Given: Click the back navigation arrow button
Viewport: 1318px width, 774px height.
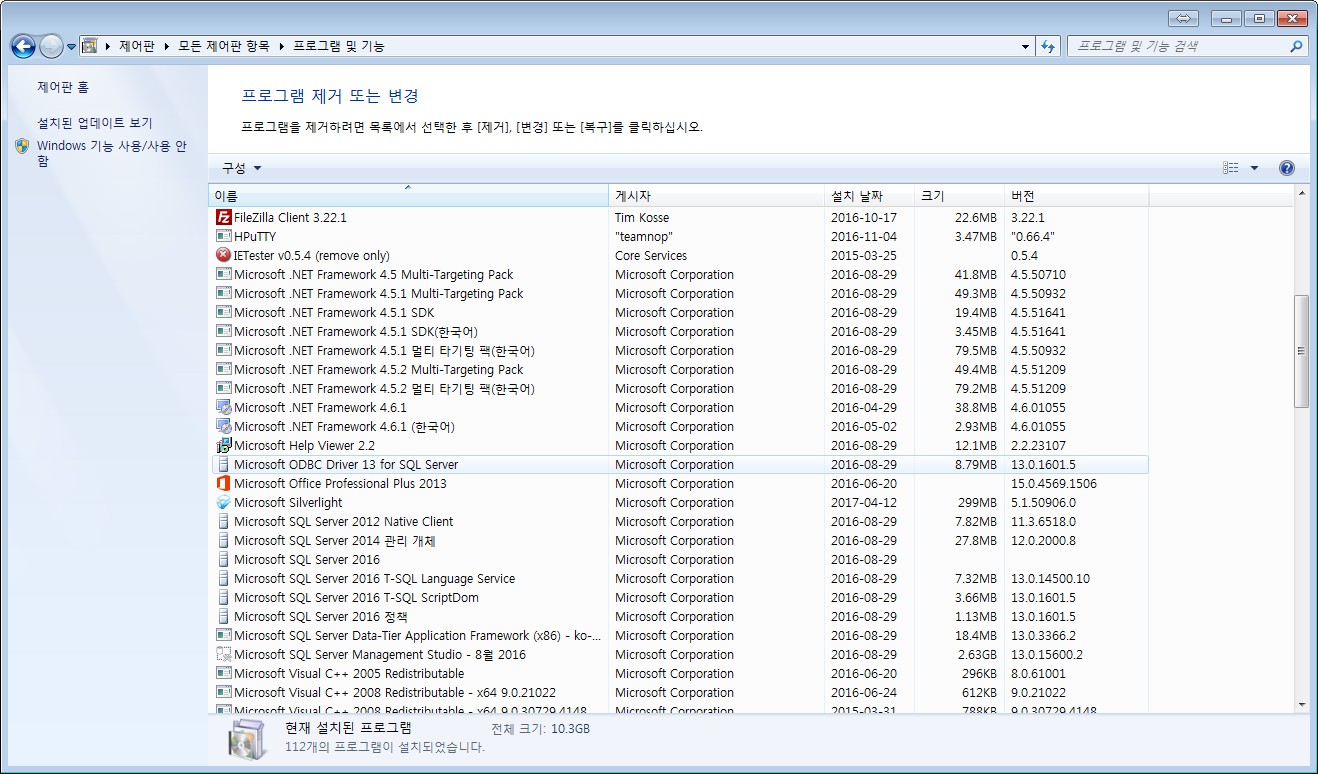Looking at the screenshot, I should pos(23,46).
